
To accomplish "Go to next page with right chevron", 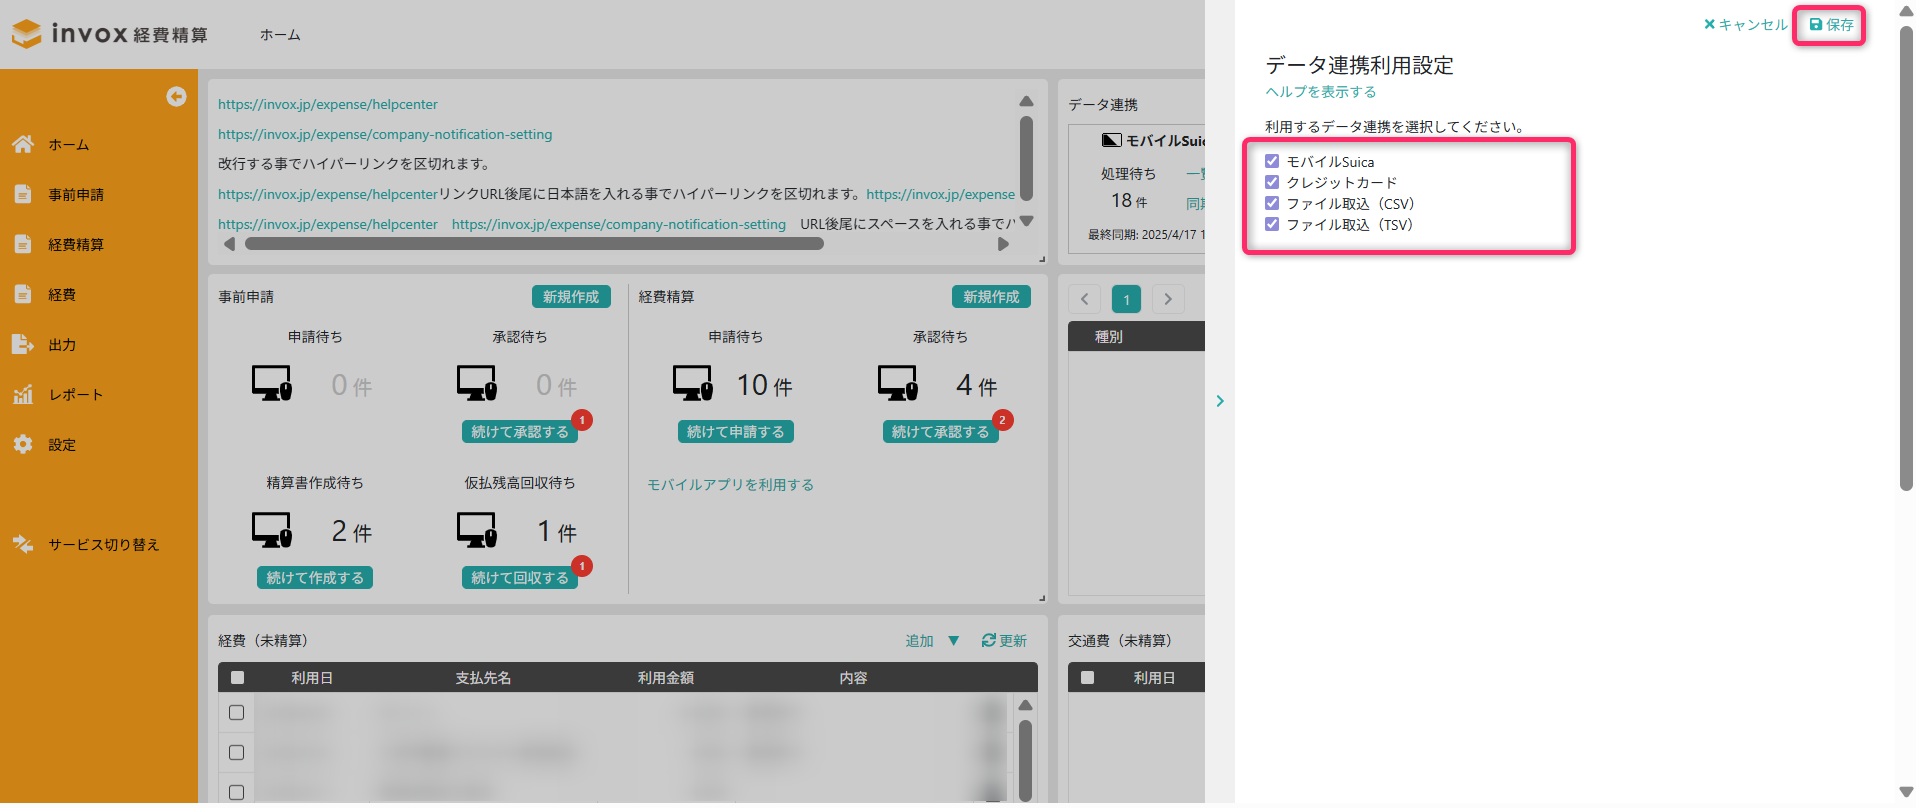I will coord(1168,299).
